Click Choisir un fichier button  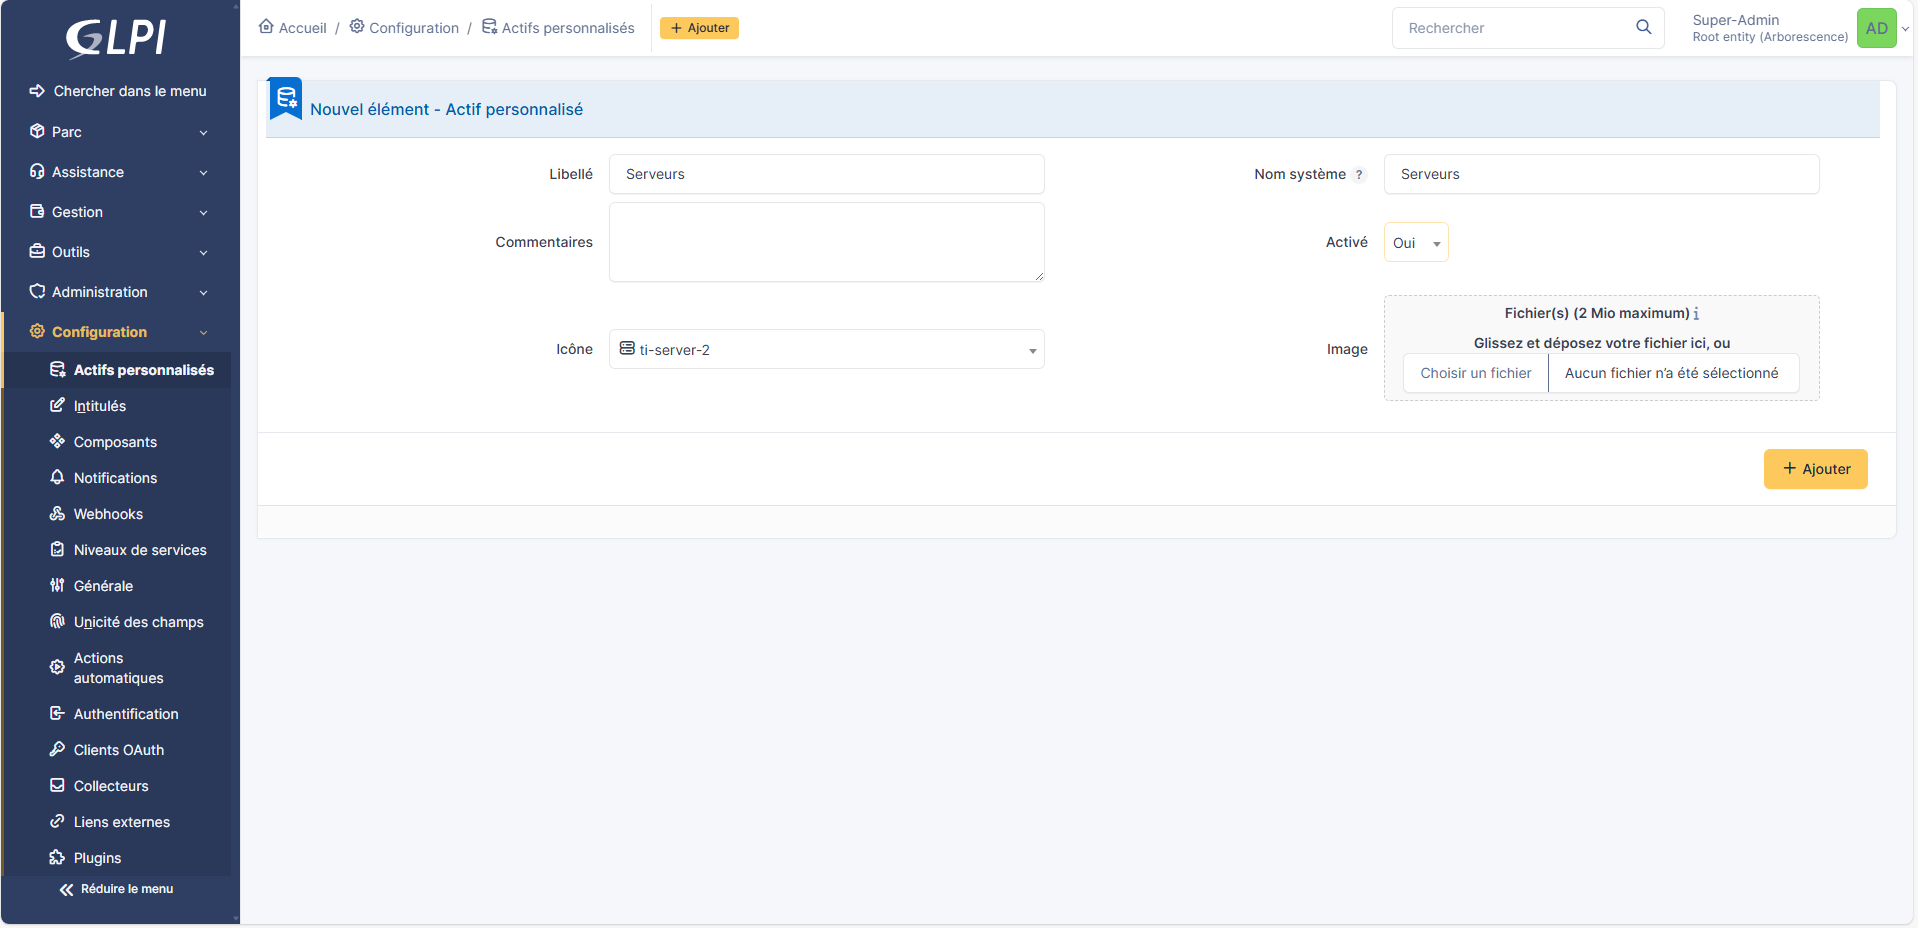1475,373
